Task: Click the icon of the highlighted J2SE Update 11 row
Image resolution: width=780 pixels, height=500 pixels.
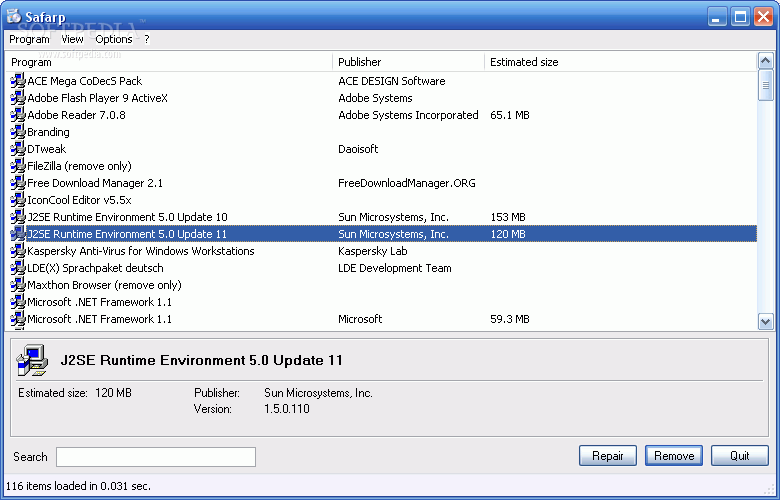Action: point(18,234)
